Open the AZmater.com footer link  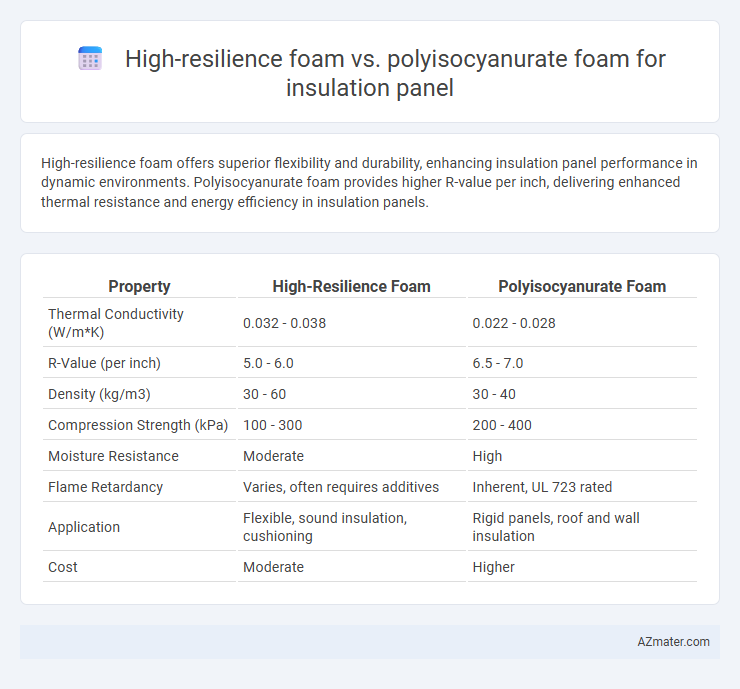pyautogui.click(x=673, y=642)
